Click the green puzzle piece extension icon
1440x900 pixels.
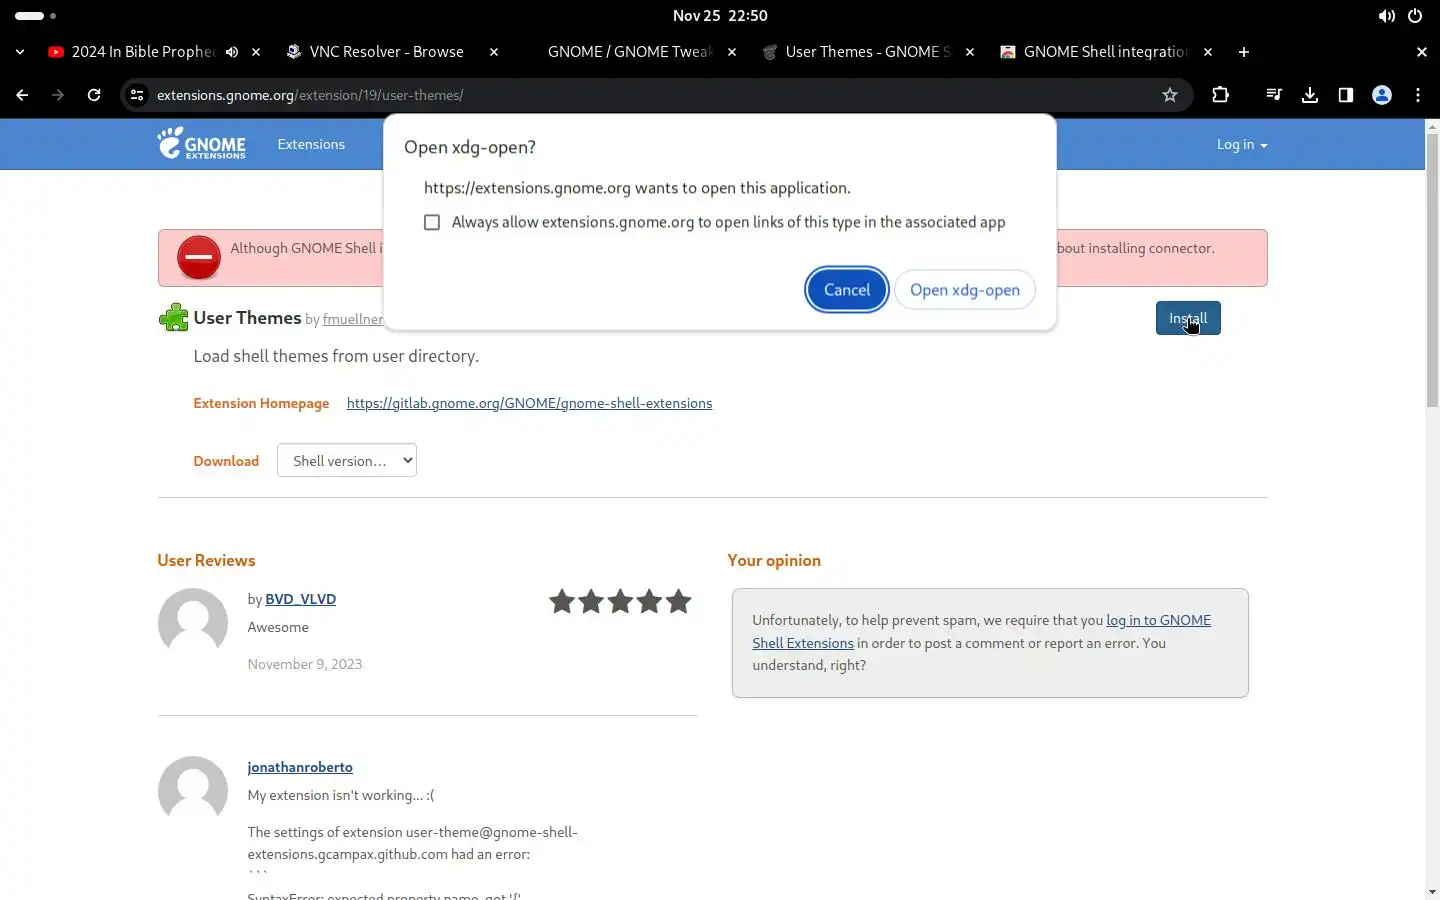173,318
